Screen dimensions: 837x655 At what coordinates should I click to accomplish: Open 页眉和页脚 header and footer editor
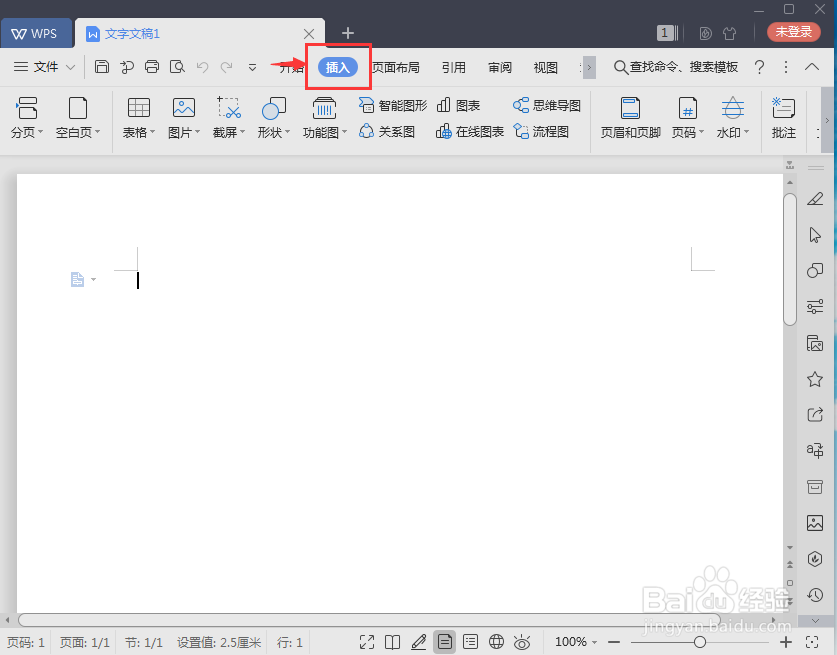[x=629, y=115]
